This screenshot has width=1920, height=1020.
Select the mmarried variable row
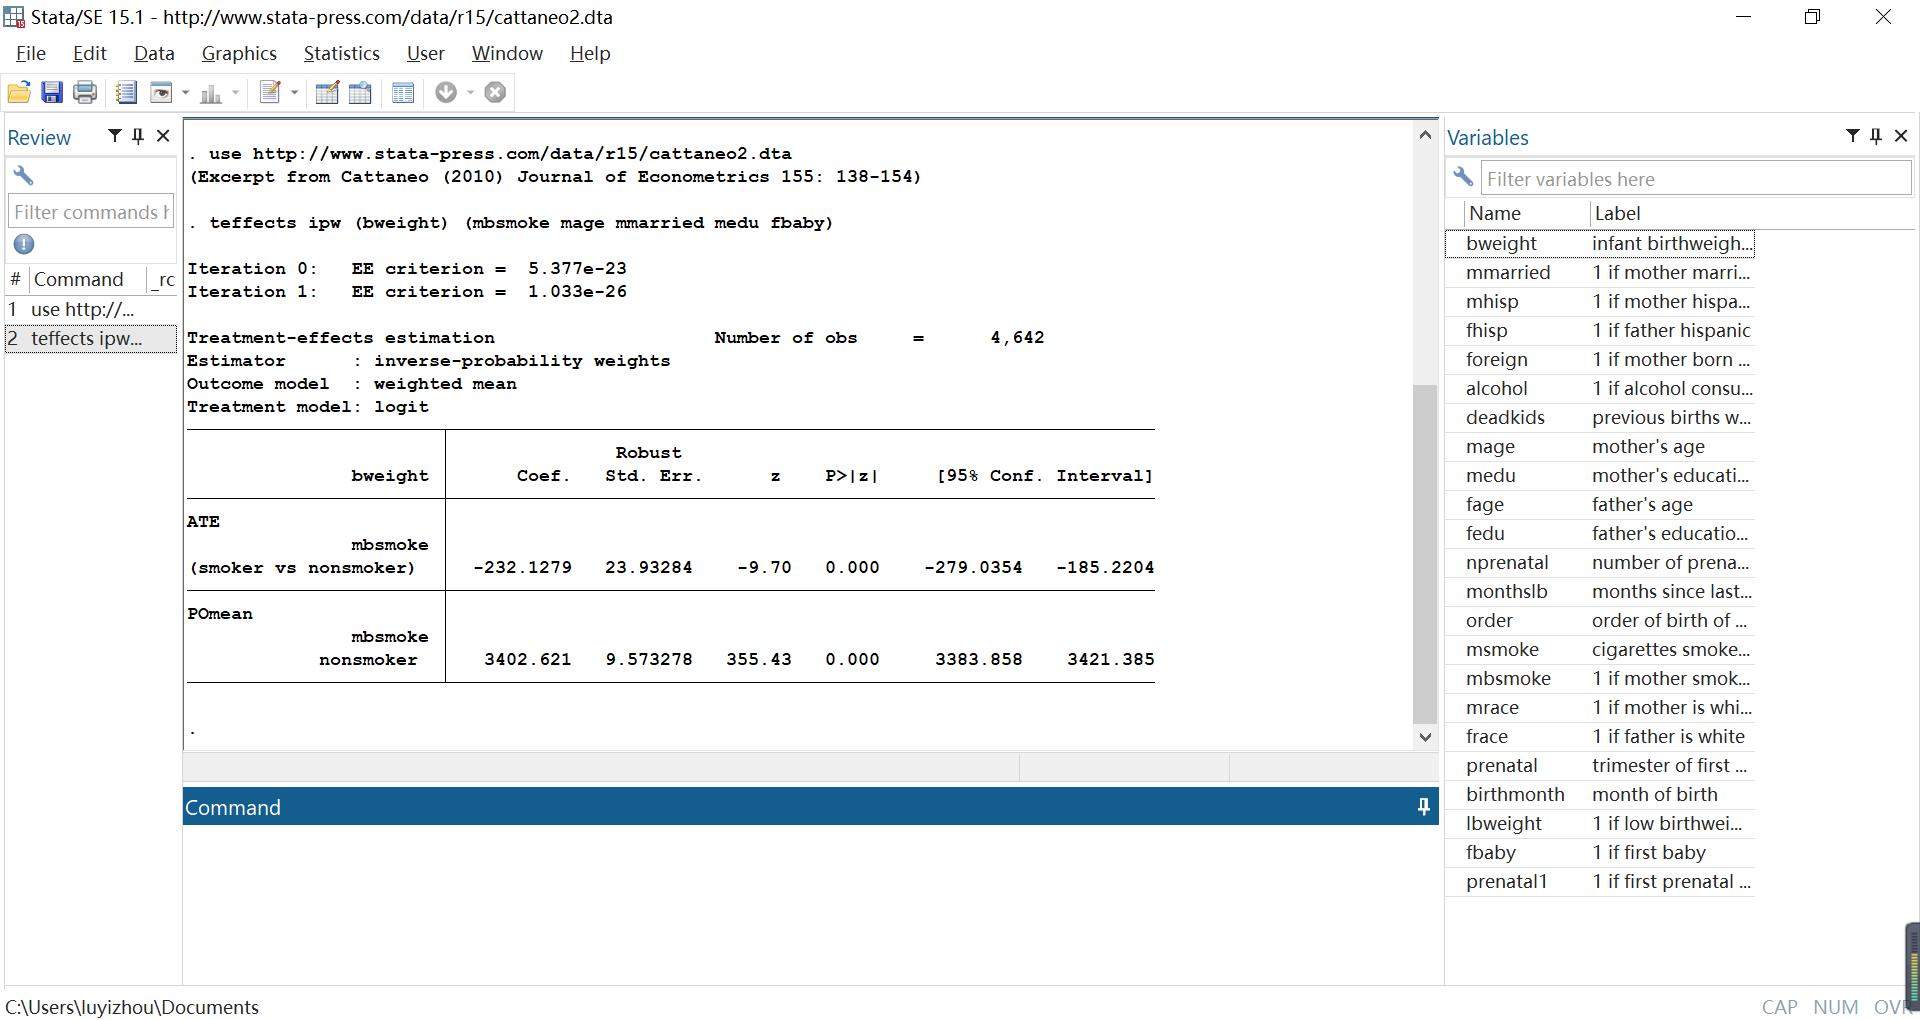point(1600,273)
